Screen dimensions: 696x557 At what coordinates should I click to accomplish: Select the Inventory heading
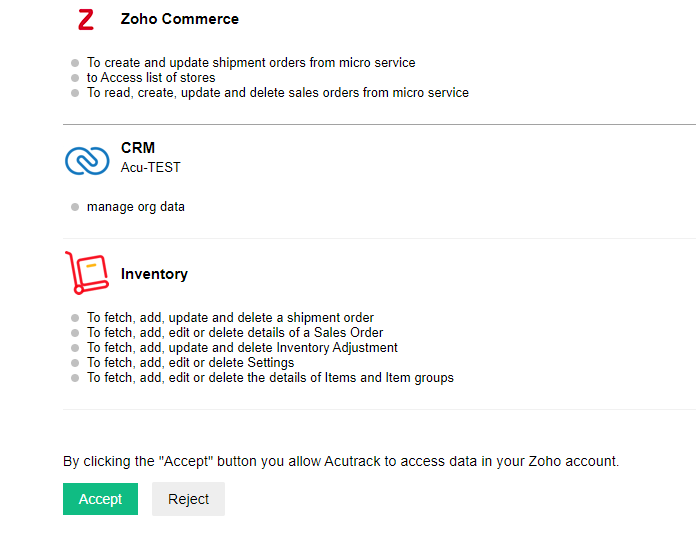coord(154,274)
